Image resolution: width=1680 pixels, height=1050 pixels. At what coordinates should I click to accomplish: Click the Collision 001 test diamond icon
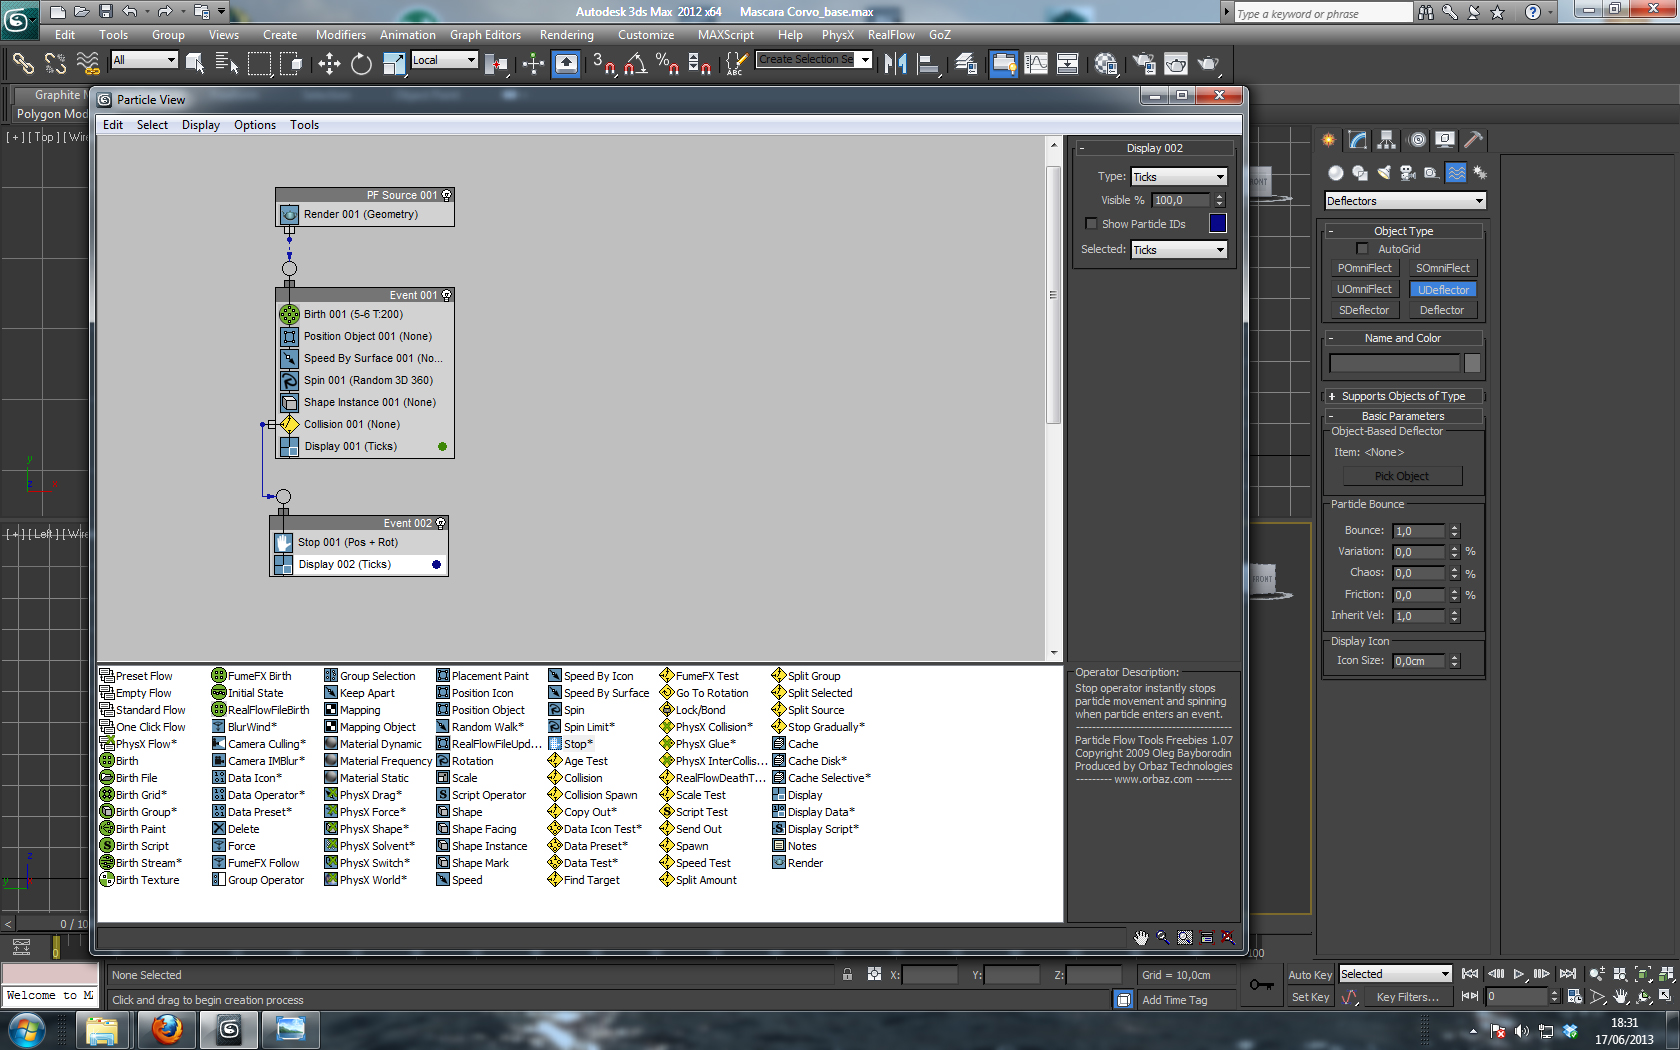[x=289, y=424]
